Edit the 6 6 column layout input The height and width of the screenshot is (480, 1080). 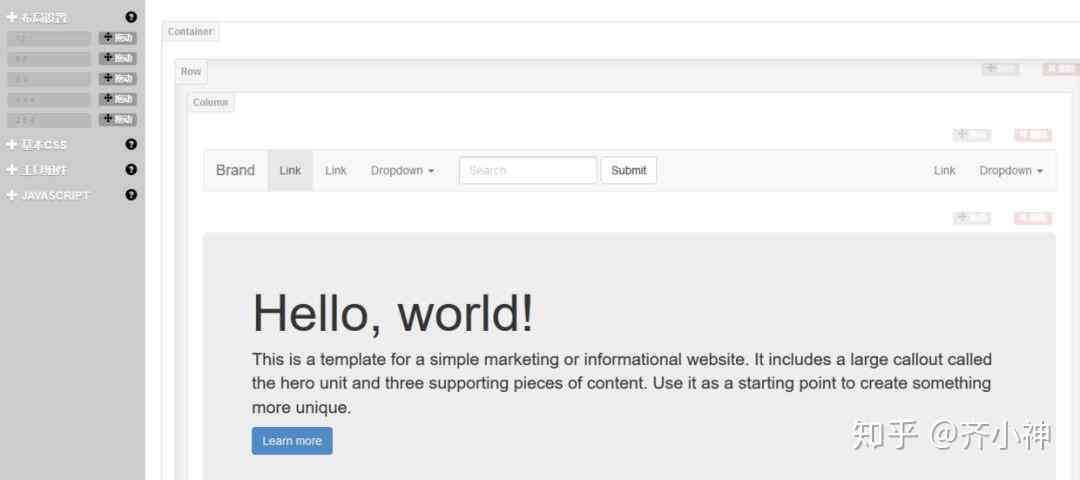click(49, 59)
